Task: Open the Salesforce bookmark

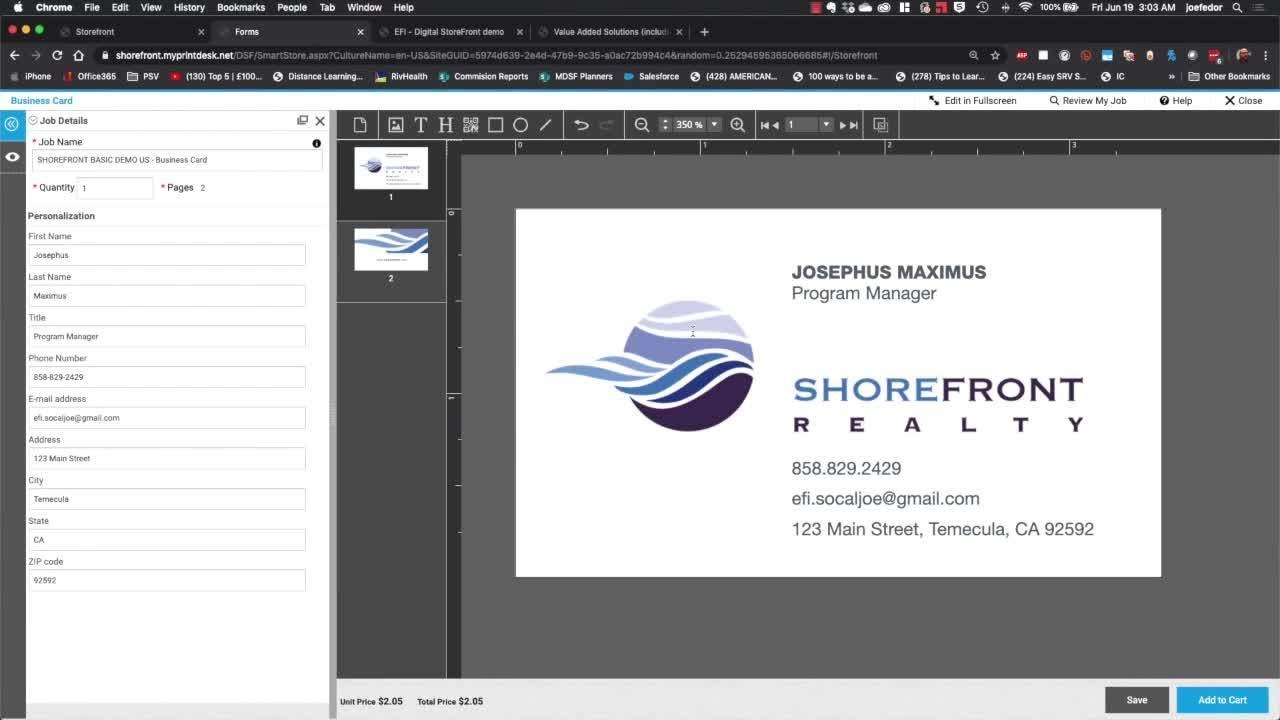Action: (651, 77)
